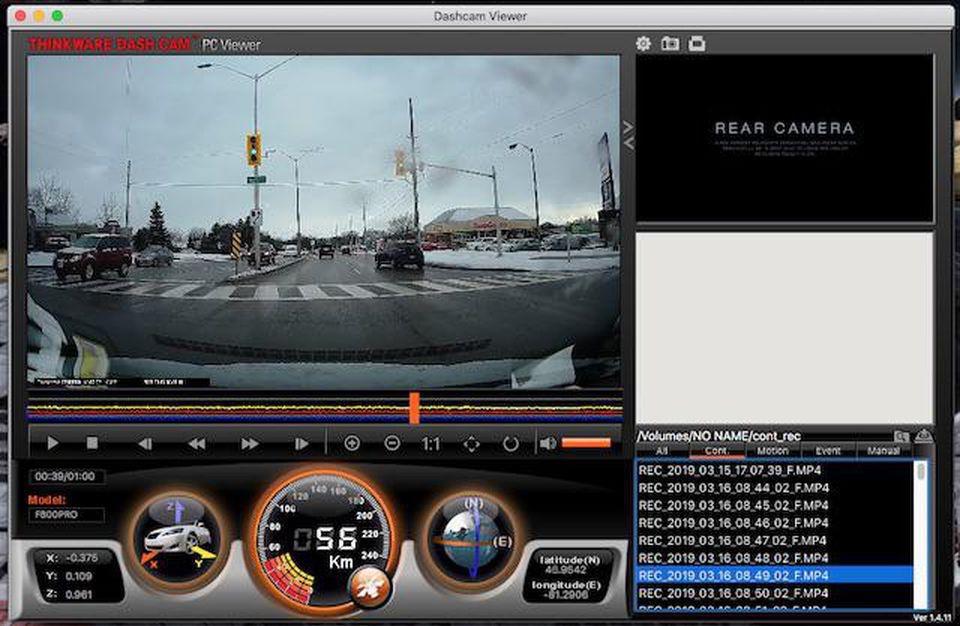Reset video to 1:1 scale
This screenshot has width=960, height=626.
431,443
